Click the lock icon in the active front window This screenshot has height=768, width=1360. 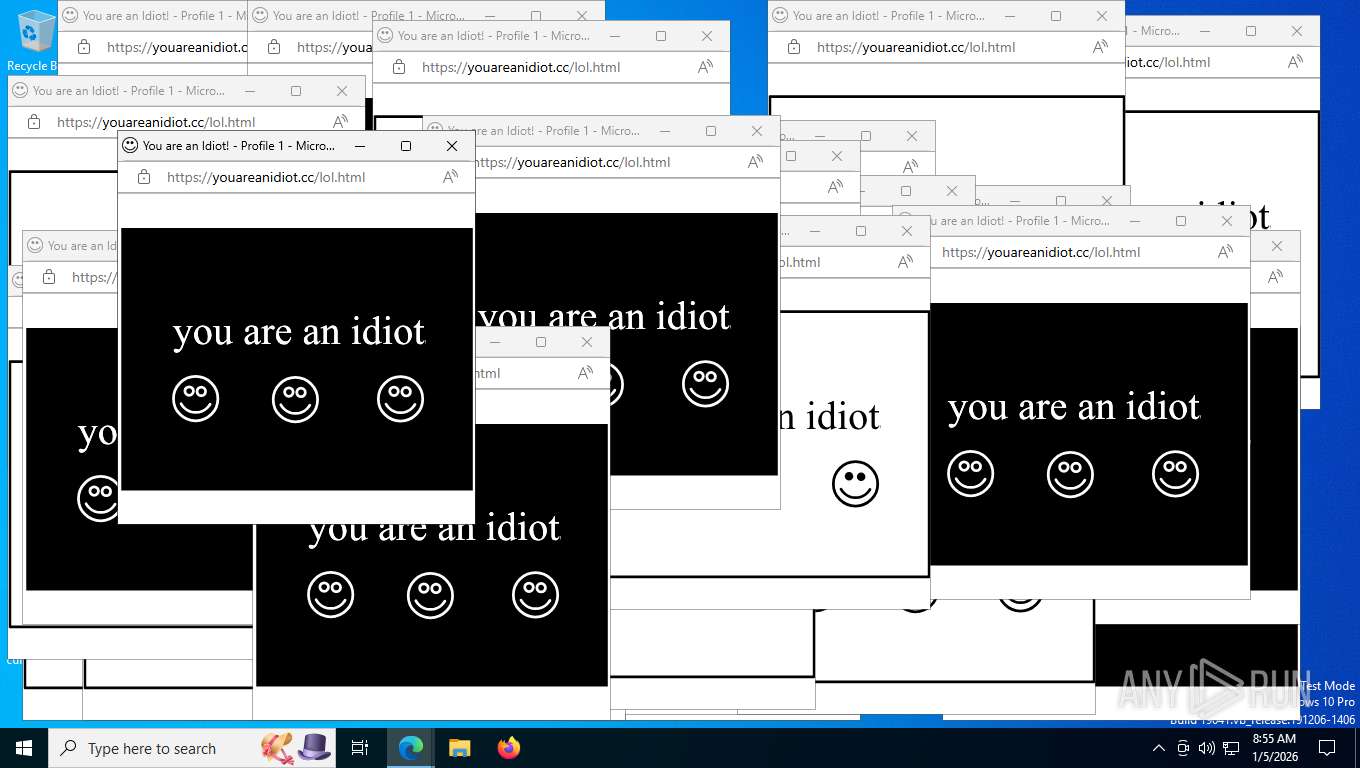[144, 177]
